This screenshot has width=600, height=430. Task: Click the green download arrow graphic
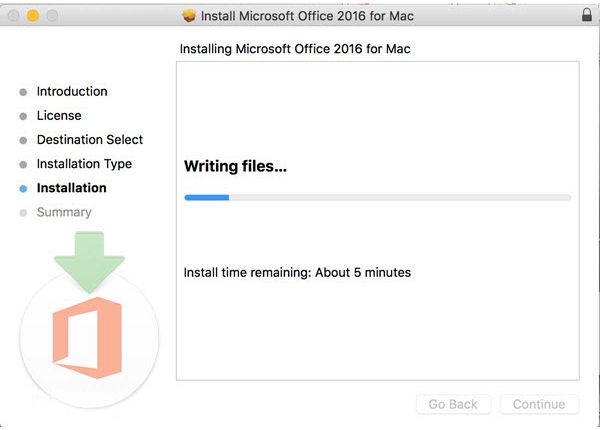point(90,262)
